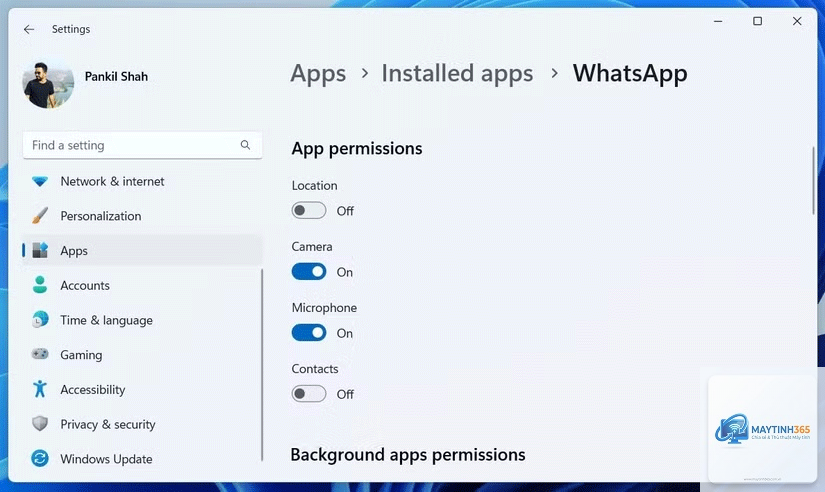
Task: Open Accounts settings
Action: click(x=142, y=285)
